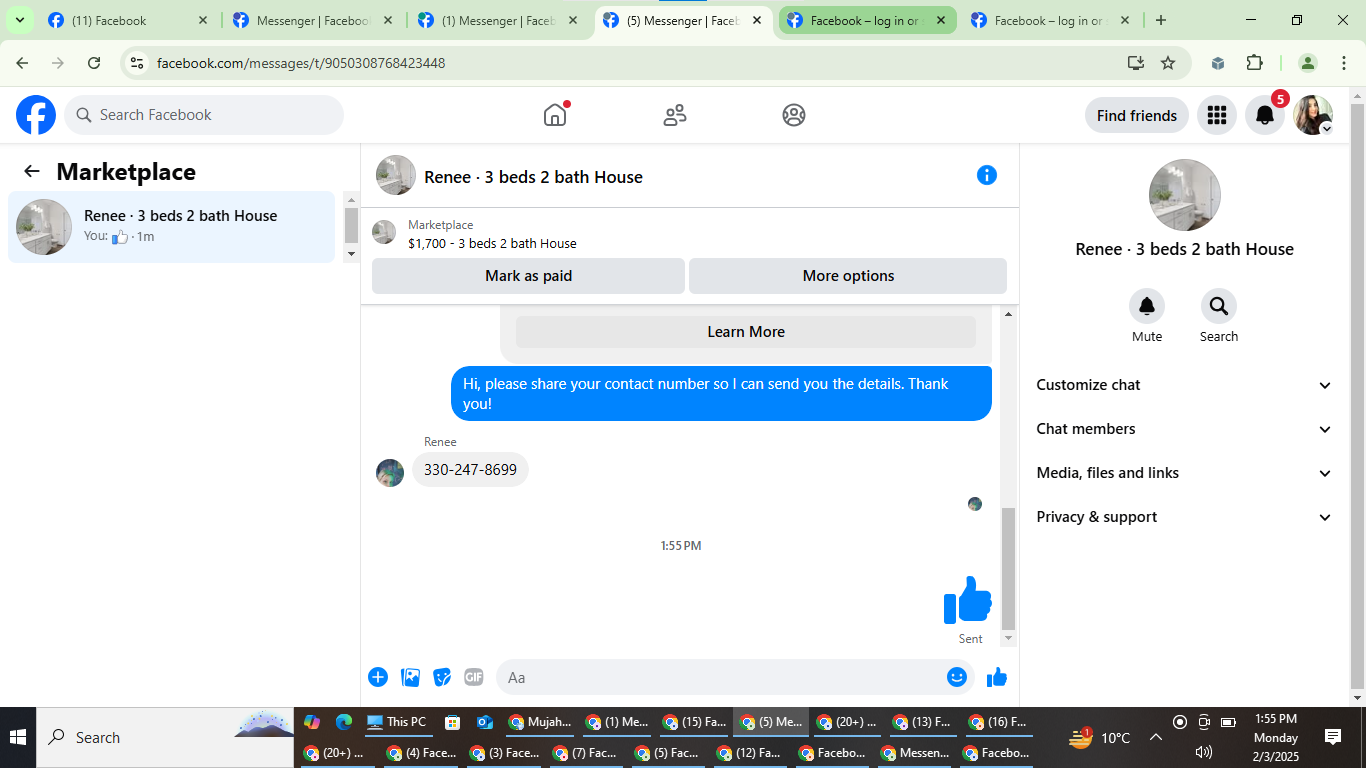Open a new browser tab
Viewport: 1366px width, 768px height.
point(1160,20)
